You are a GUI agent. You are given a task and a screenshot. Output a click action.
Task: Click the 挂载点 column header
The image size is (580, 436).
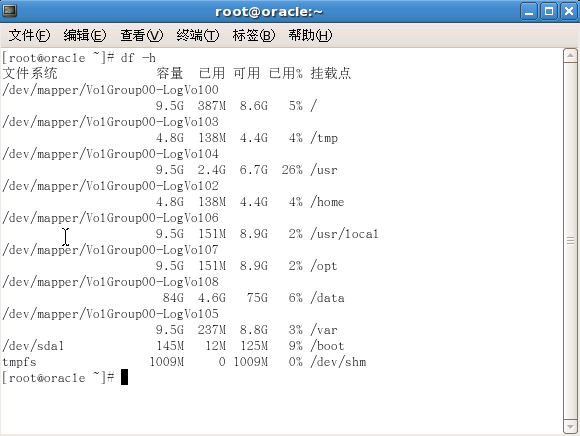tap(331, 73)
